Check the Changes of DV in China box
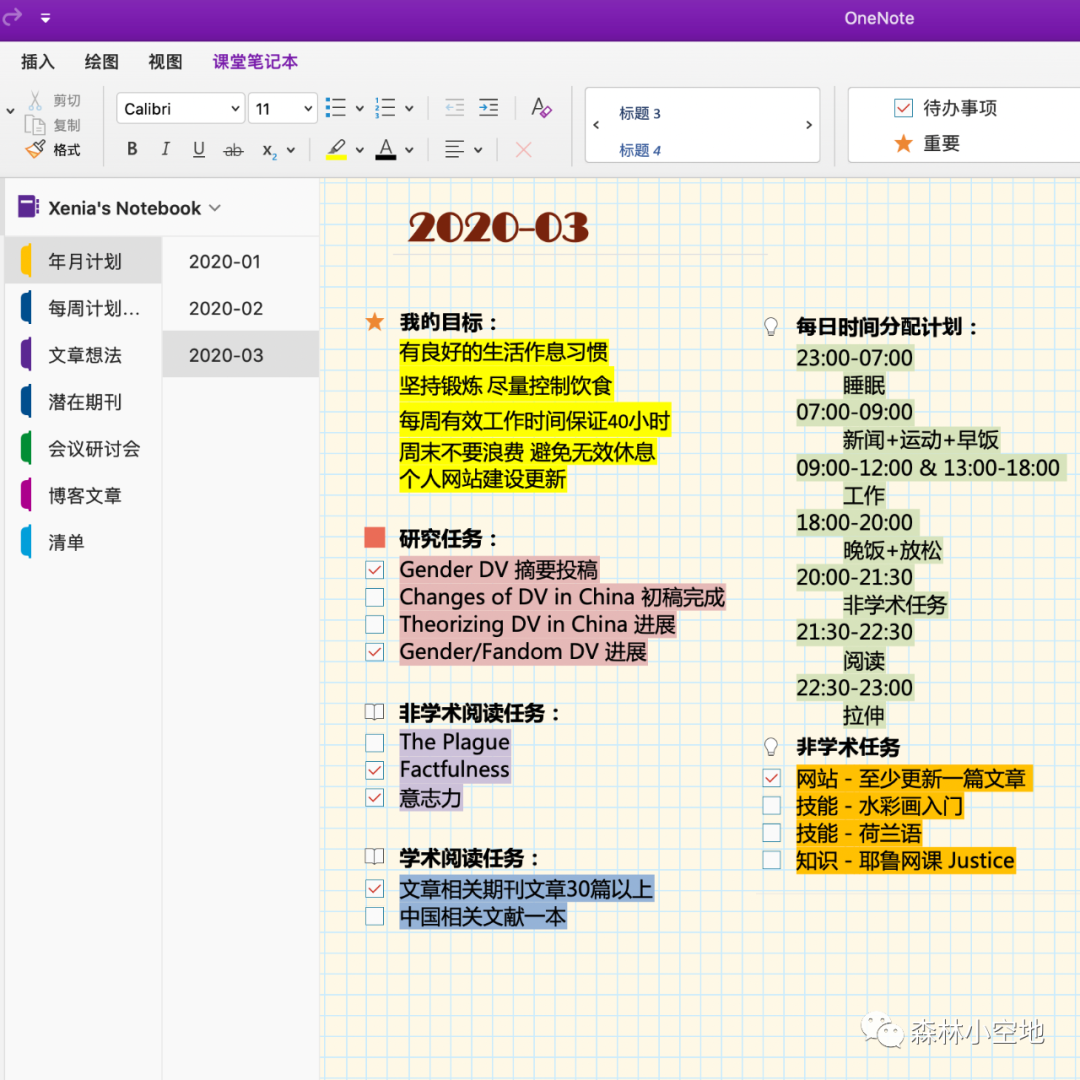The image size is (1080, 1080). pos(375,598)
